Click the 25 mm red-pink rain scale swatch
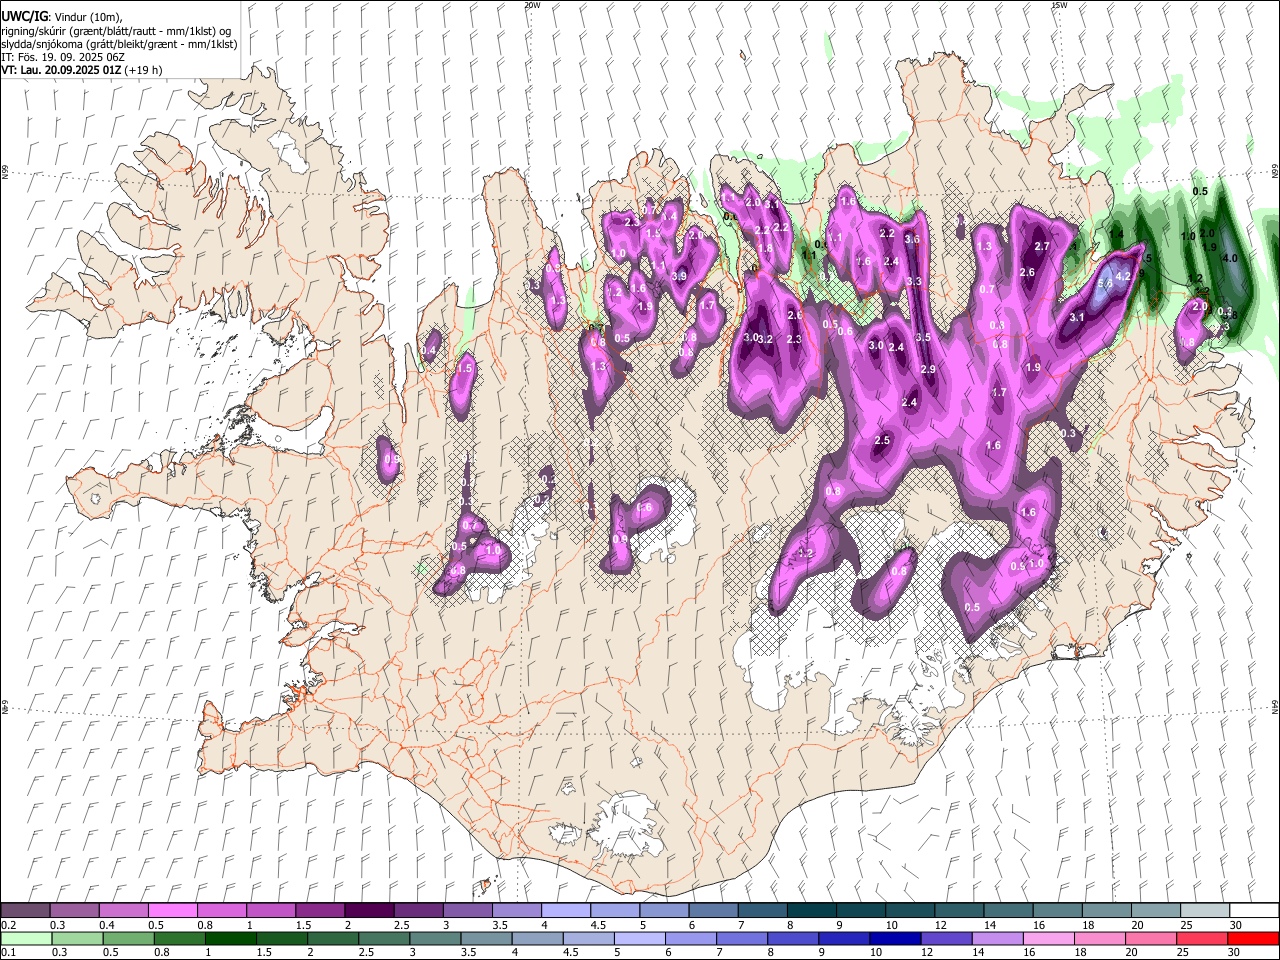 (x=1201, y=938)
